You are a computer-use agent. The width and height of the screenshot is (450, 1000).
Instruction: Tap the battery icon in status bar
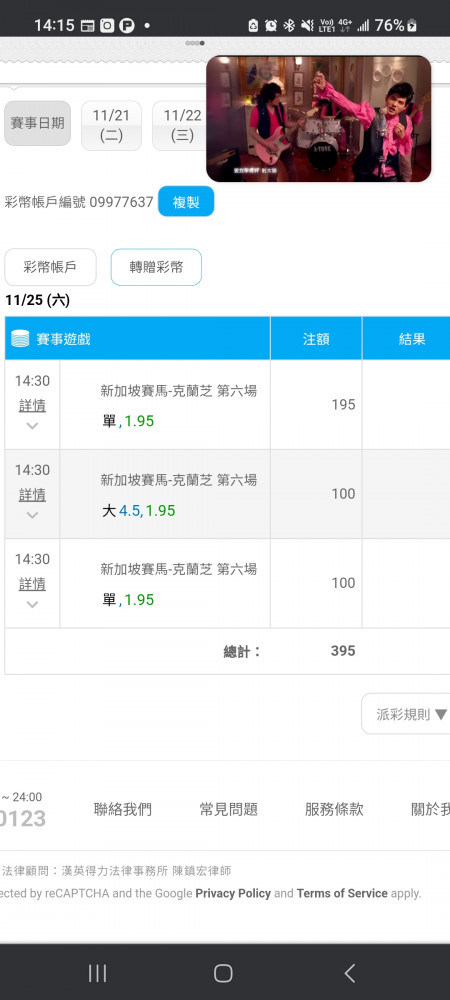click(412, 26)
